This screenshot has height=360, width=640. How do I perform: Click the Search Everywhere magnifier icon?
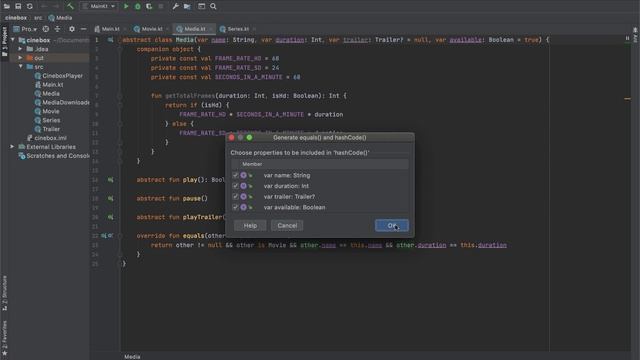click(x=213, y=6)
